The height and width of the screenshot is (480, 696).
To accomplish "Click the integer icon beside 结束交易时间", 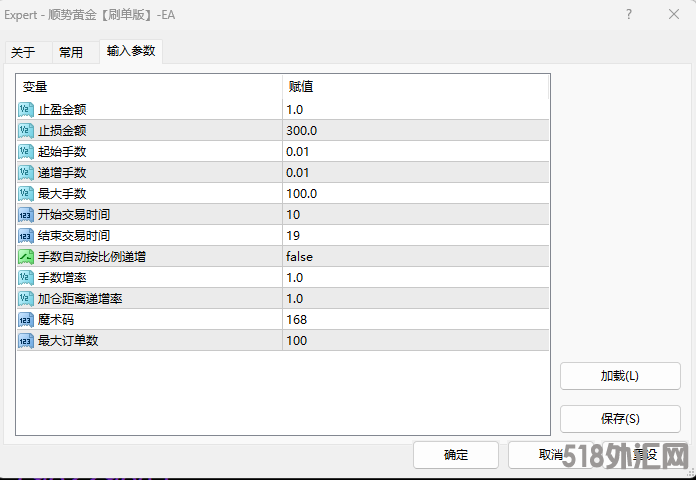I will tap(26, 235).
